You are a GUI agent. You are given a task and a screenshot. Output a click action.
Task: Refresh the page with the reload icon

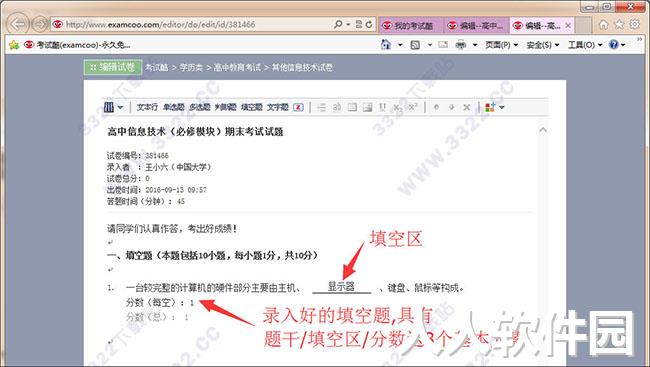[369, 24]
